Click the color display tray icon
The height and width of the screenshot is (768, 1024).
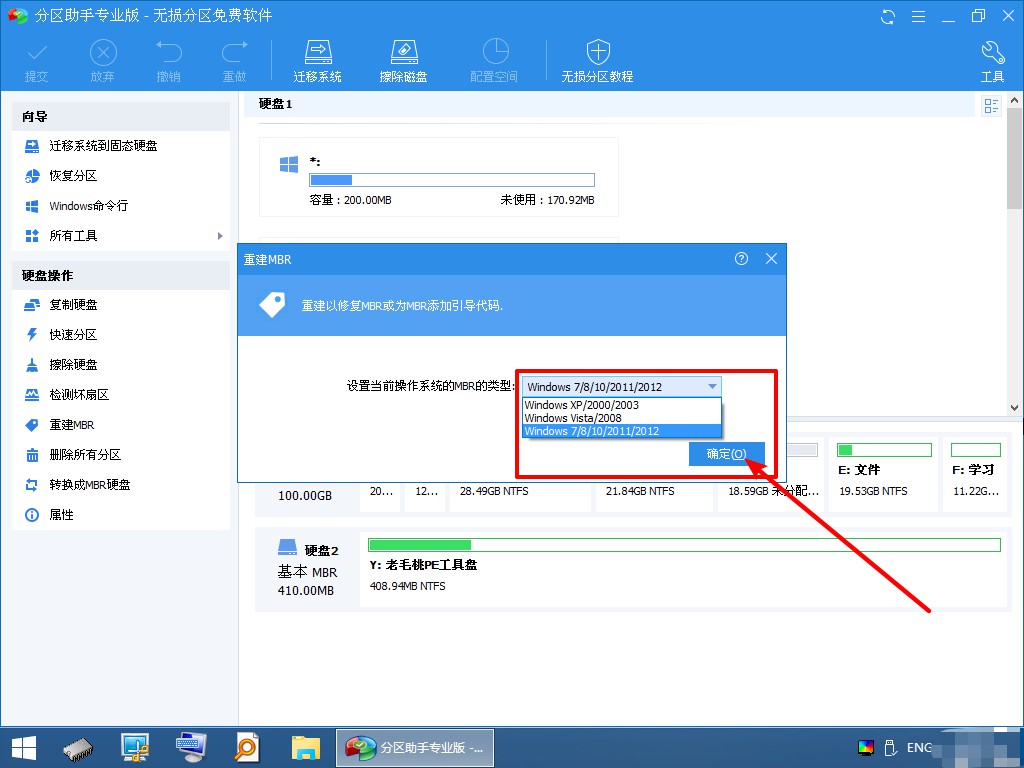click(x=865, y=748)
